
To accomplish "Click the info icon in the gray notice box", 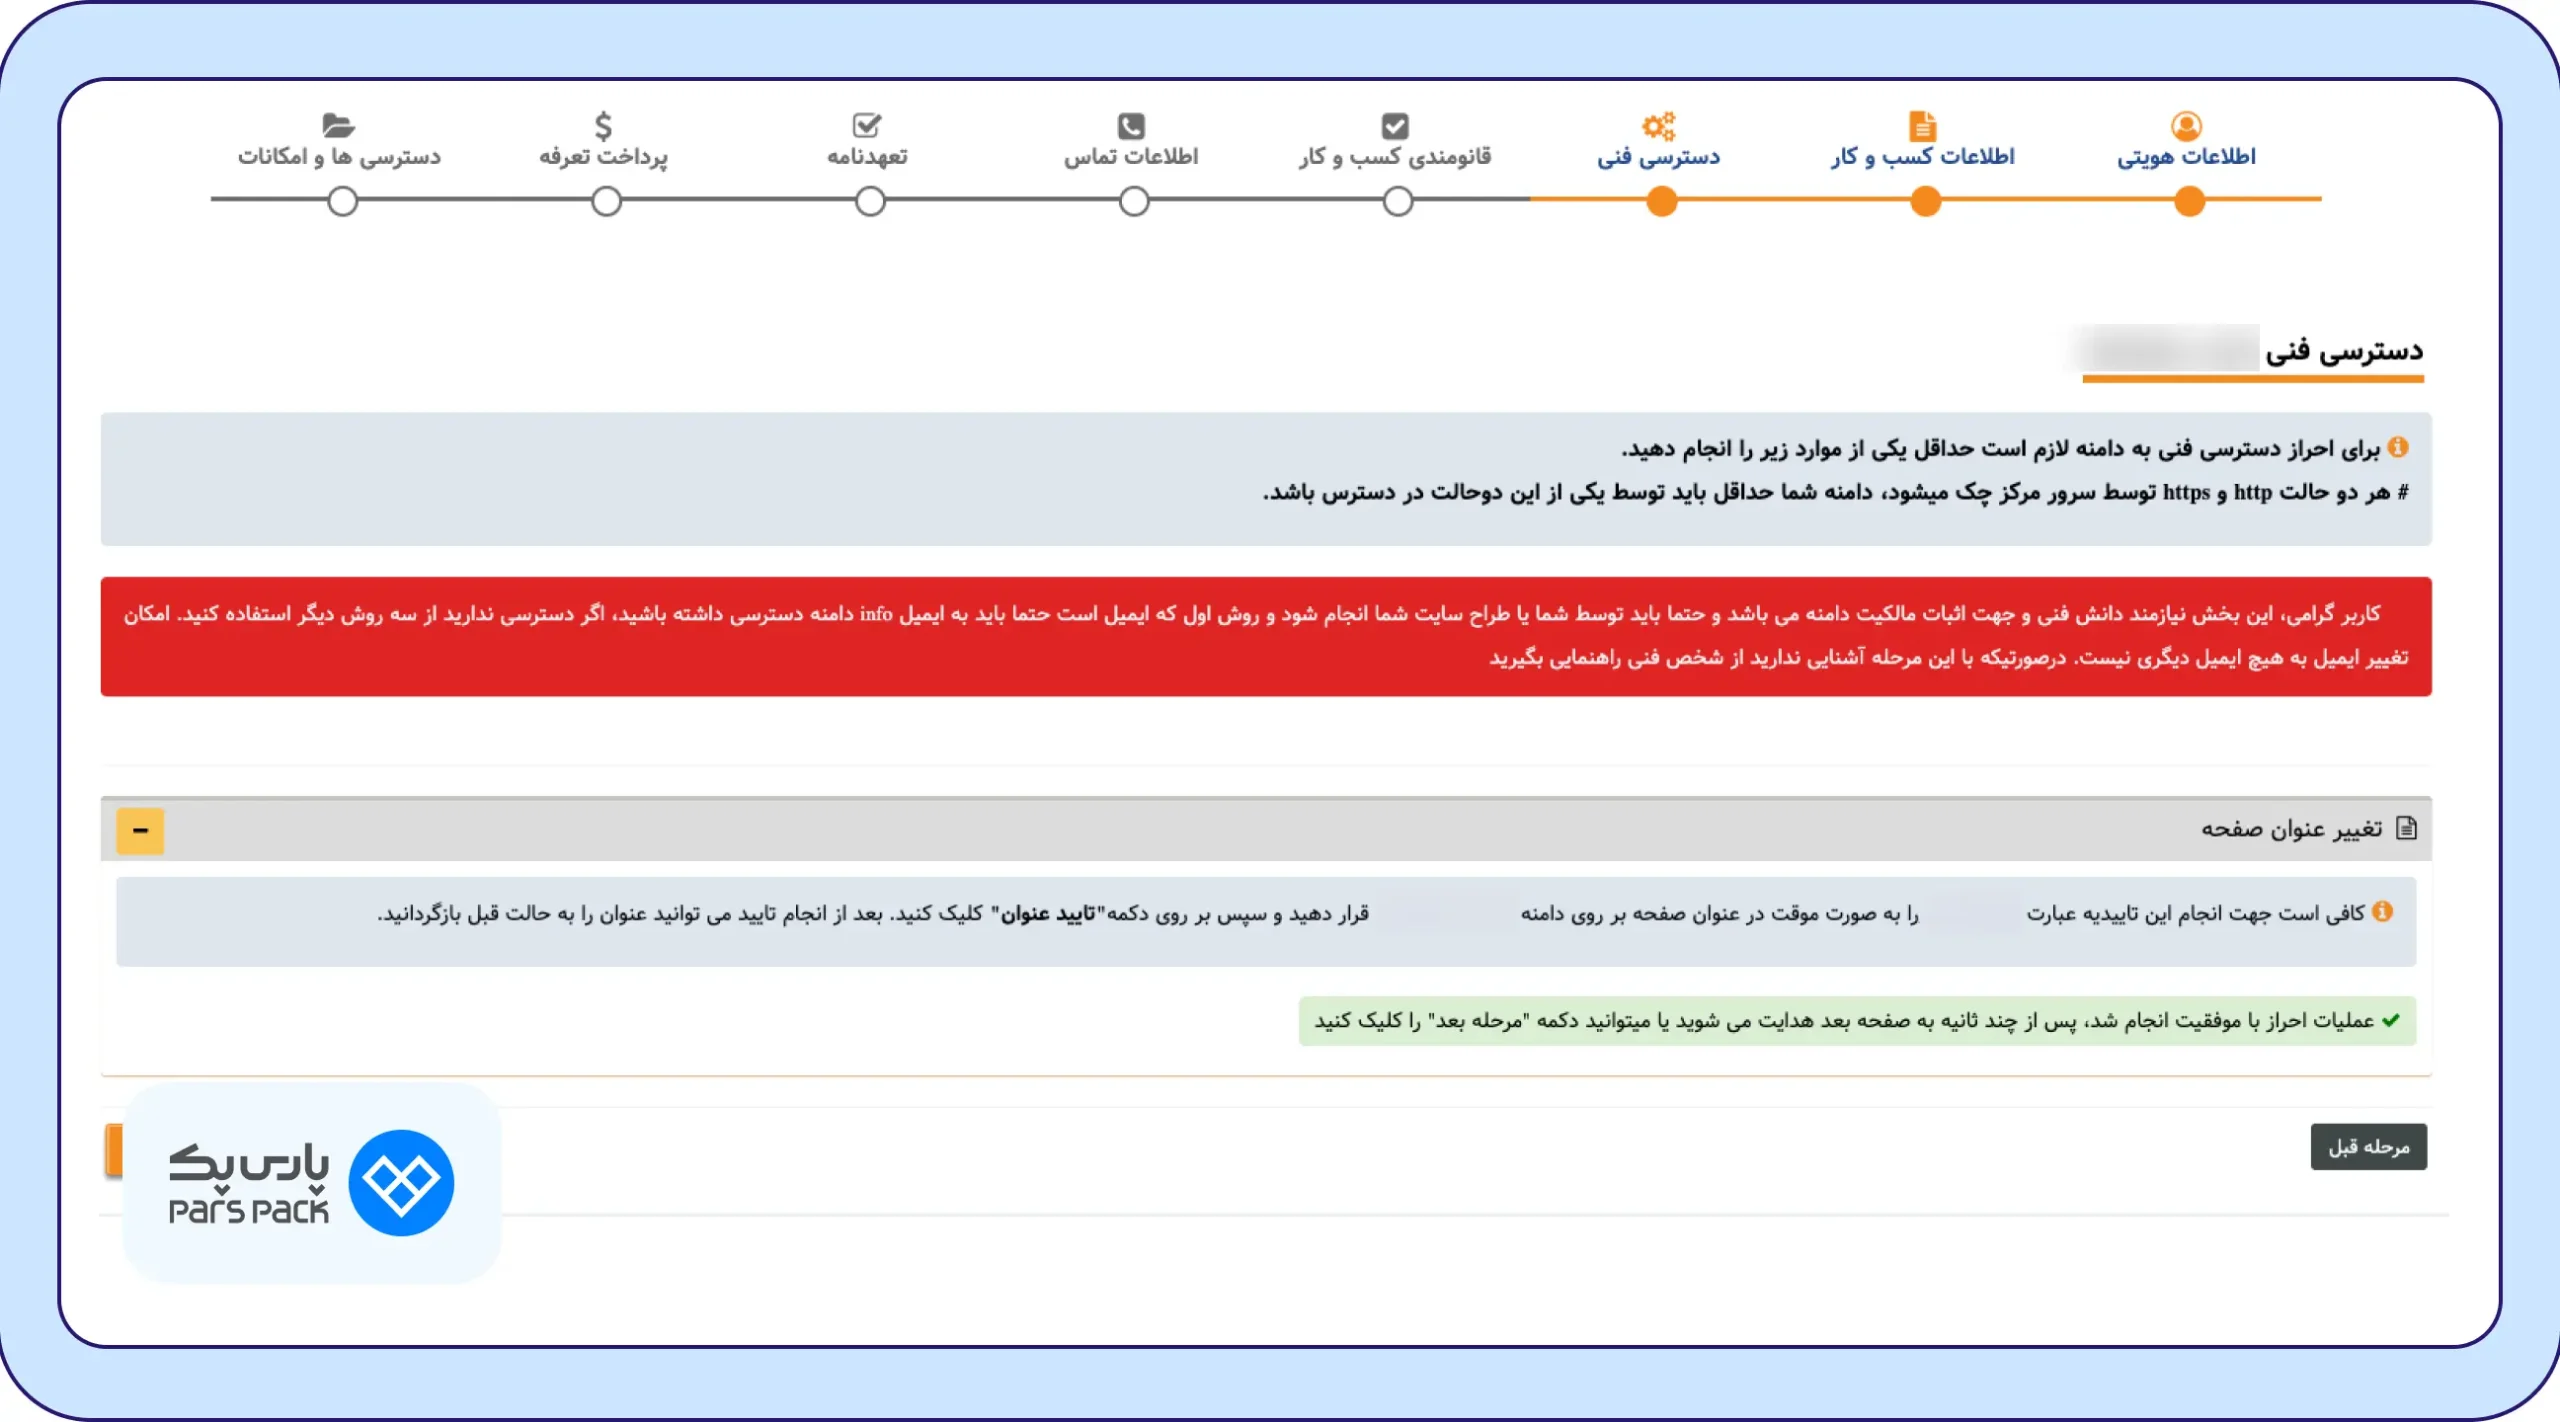I will (x=2398, y=447).
